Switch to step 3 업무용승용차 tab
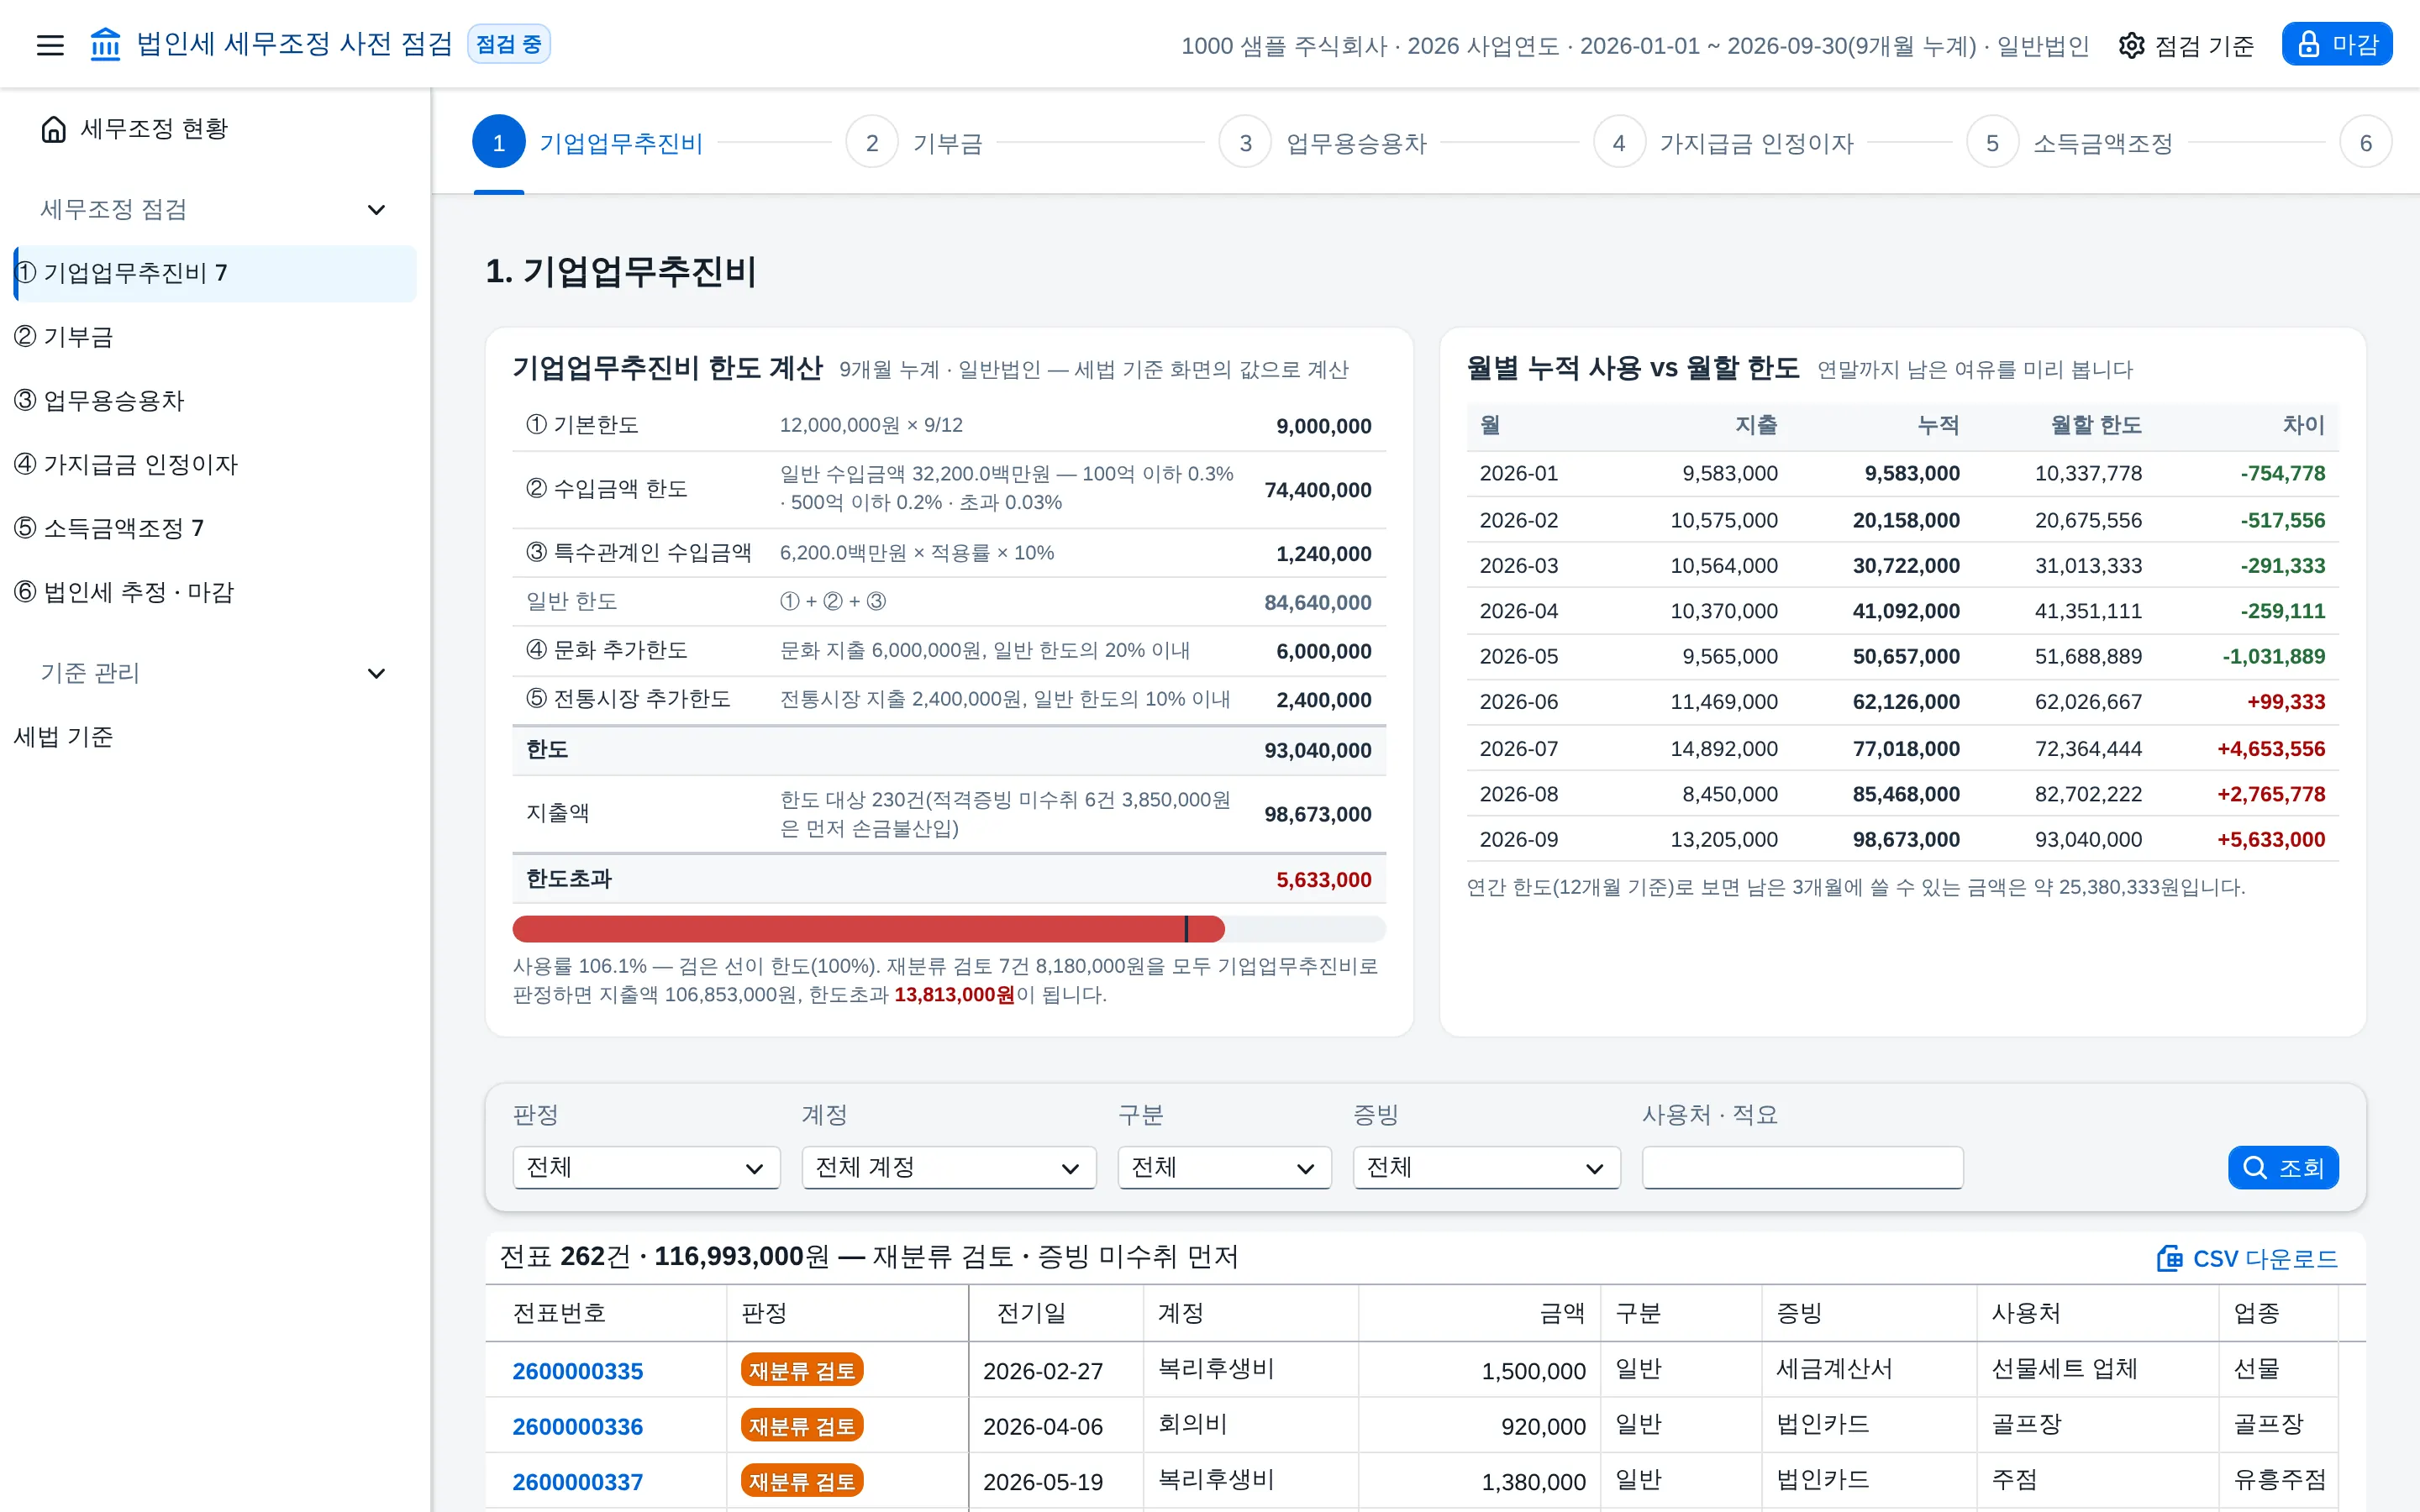 [x=1323, y=143]
